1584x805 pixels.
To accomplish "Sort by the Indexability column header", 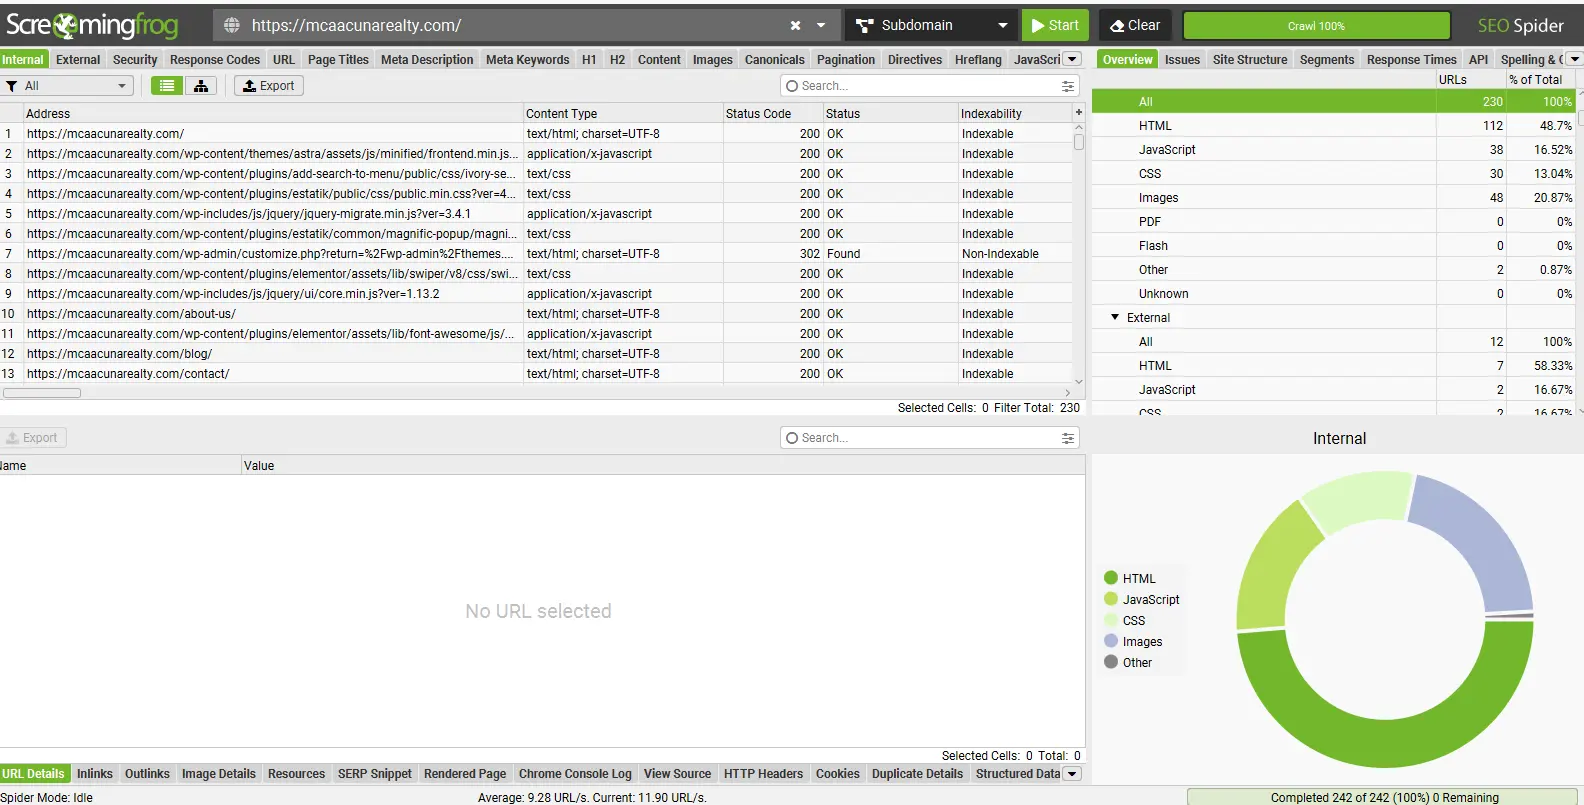I will point(1014,114).
